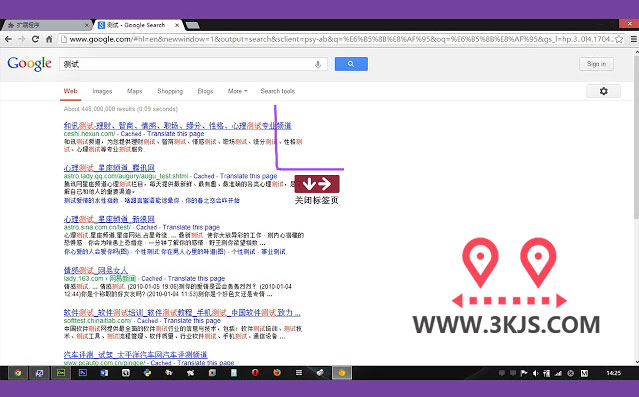Open a new tab with the new-tab button
This screenshot has width=639, height=397.
tap(192, 25)
